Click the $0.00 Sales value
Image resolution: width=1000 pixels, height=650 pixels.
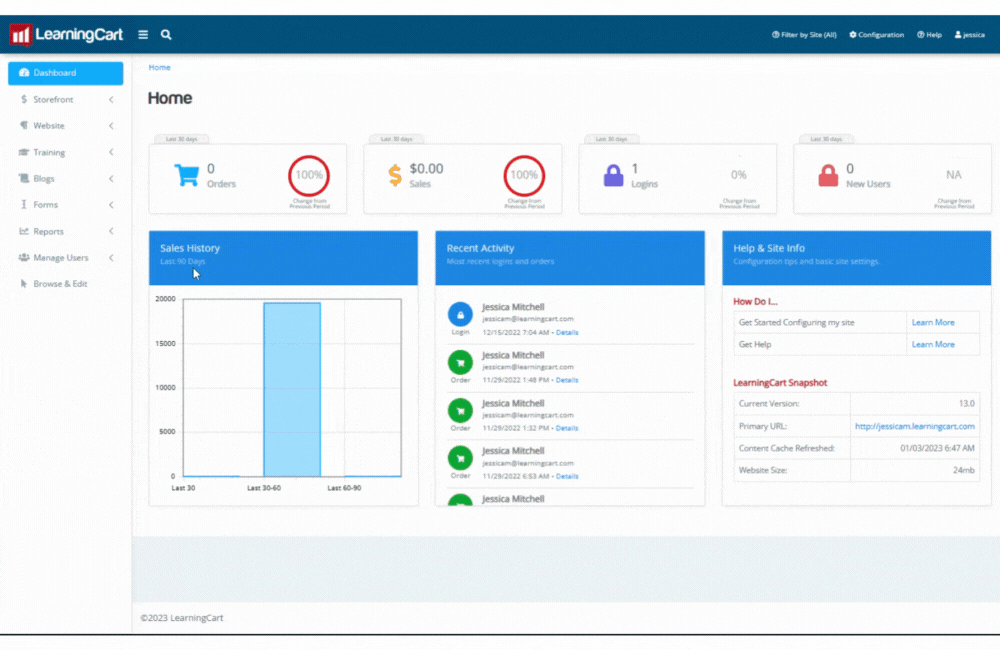(x=426, y=168)
